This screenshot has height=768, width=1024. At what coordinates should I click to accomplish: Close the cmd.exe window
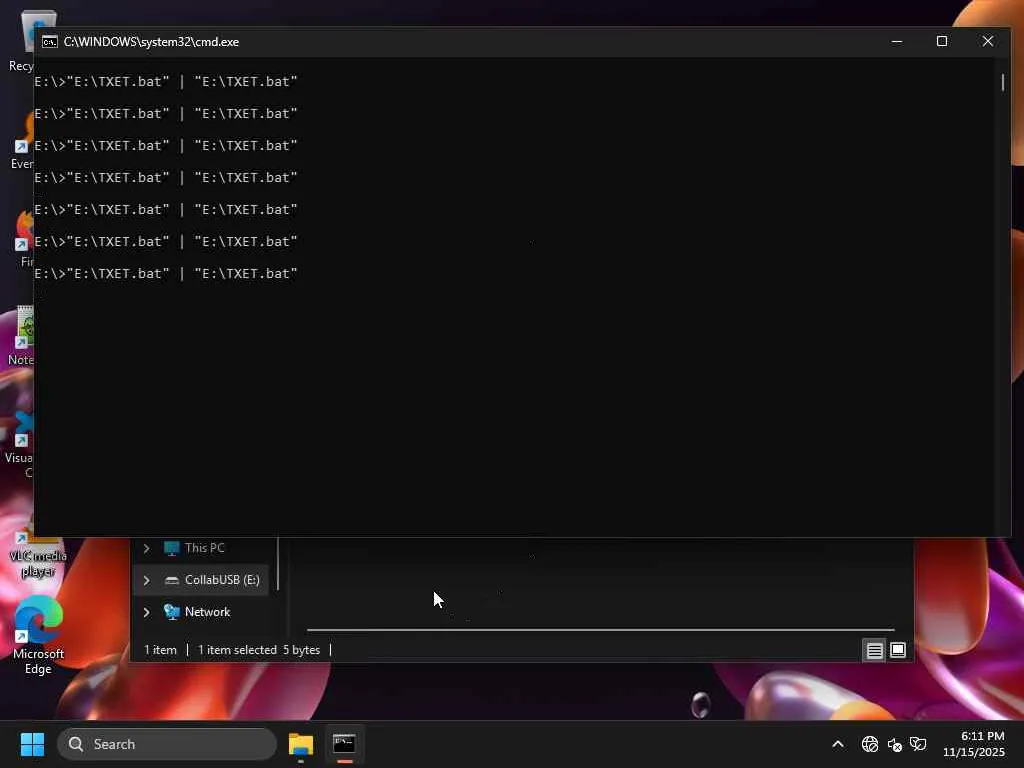click(987, 41)
